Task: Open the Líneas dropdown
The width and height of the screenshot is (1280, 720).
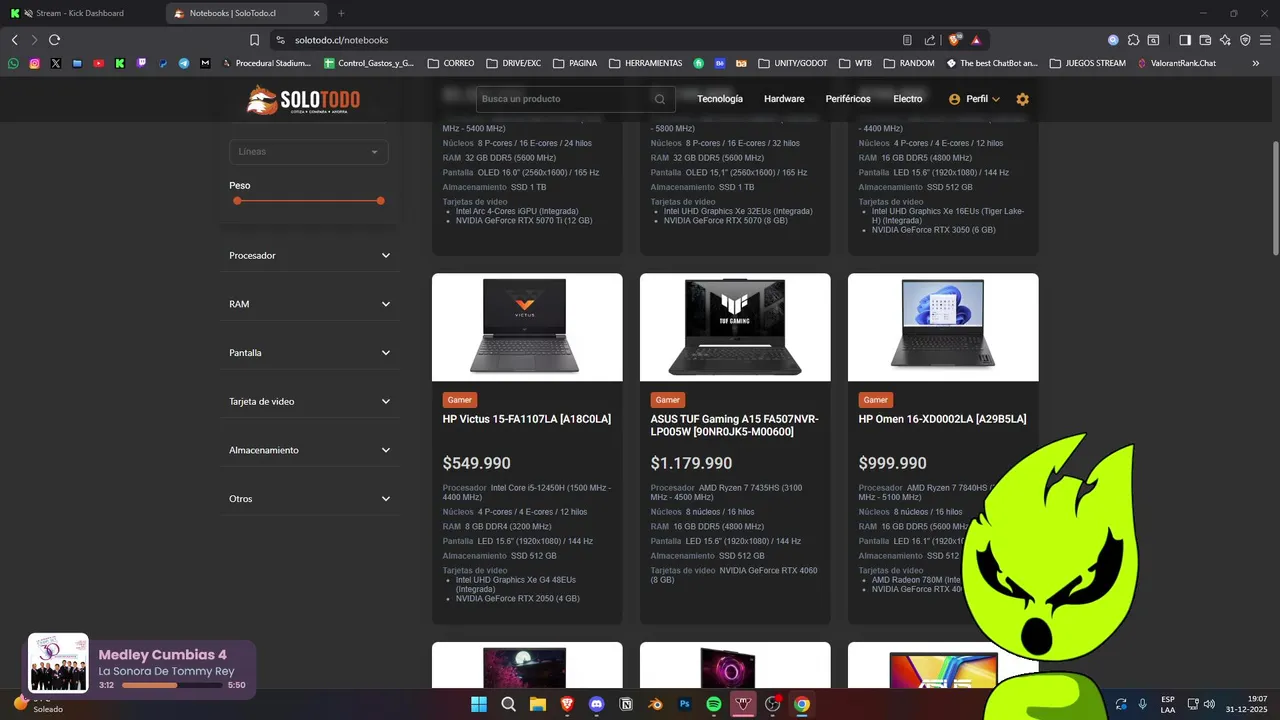Action: point(309,152)
